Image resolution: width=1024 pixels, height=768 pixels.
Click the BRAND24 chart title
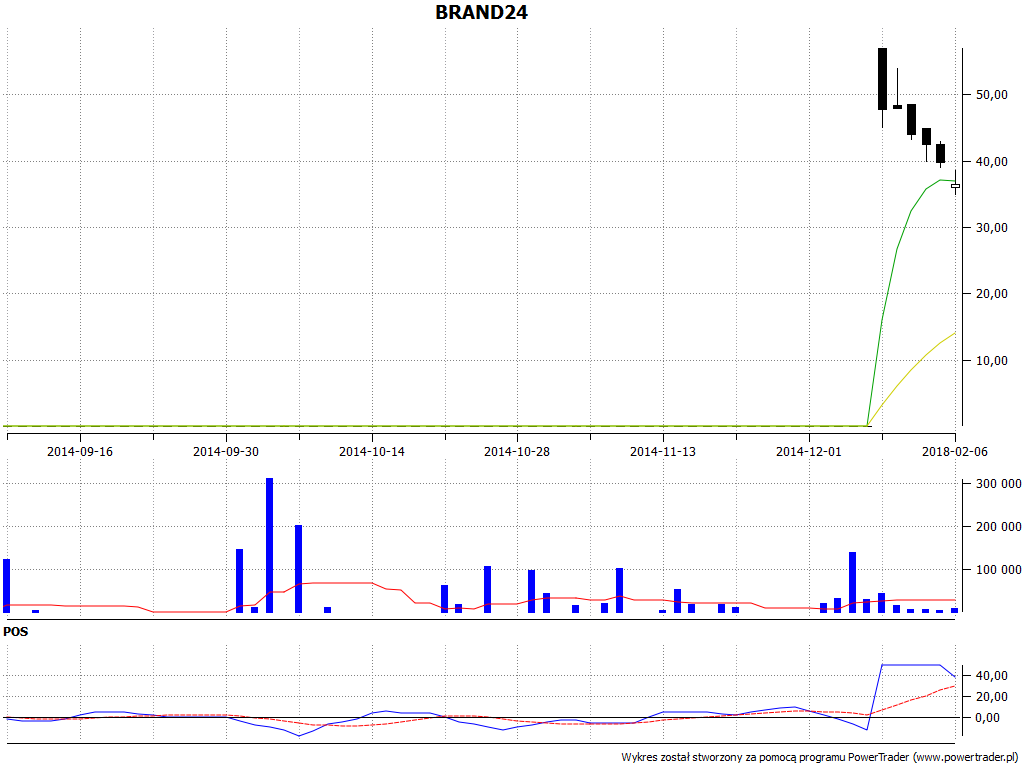coord(481,13)
